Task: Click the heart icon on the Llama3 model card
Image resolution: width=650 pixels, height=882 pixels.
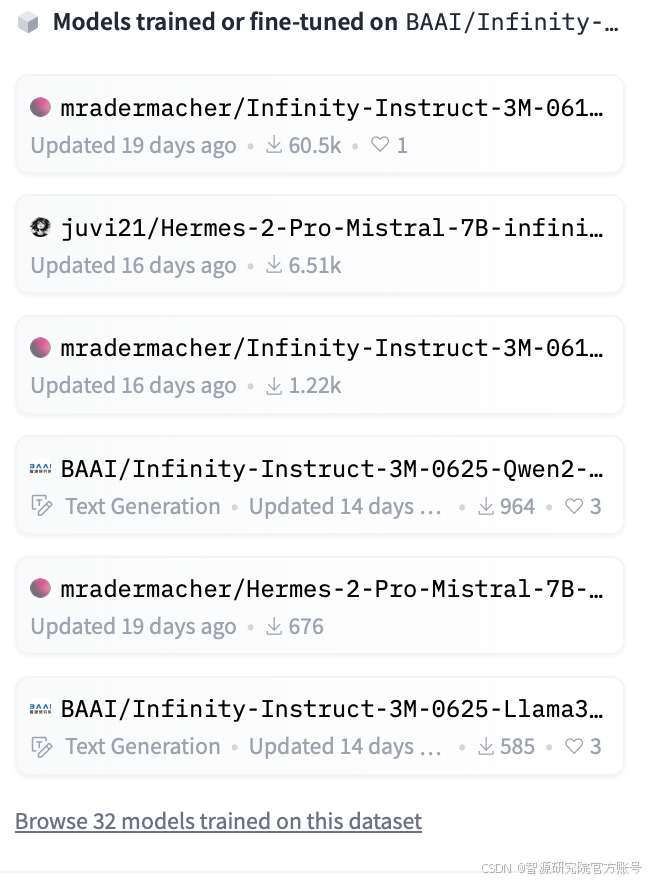Action: (574, 746)
